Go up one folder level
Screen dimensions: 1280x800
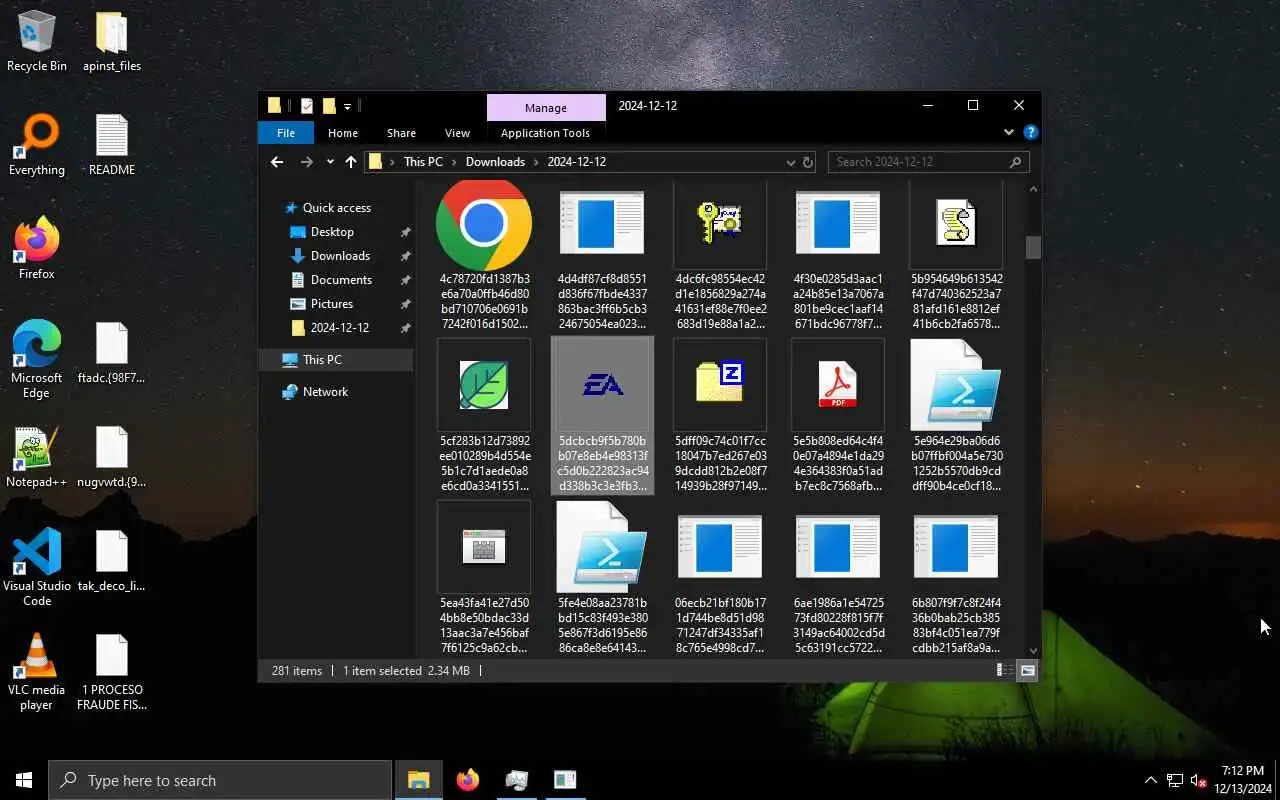tap(350, 162)
